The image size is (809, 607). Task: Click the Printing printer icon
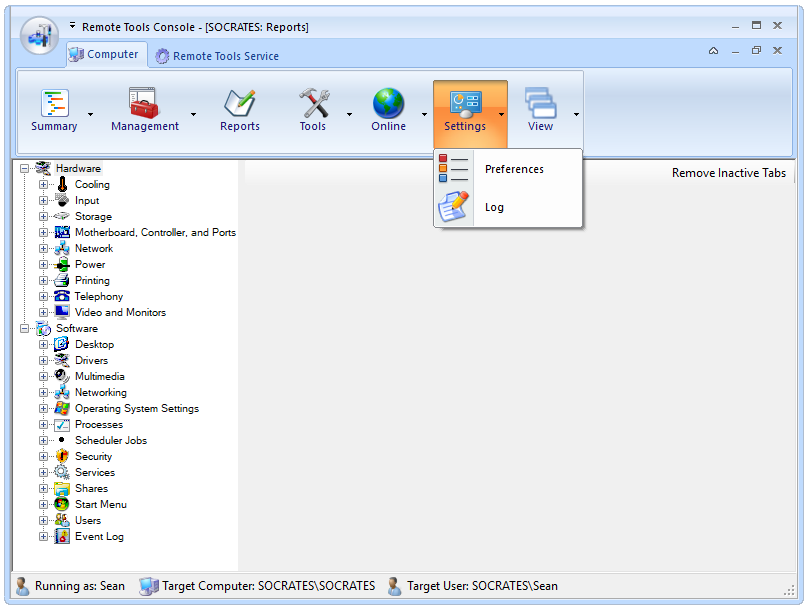(62, 280)
